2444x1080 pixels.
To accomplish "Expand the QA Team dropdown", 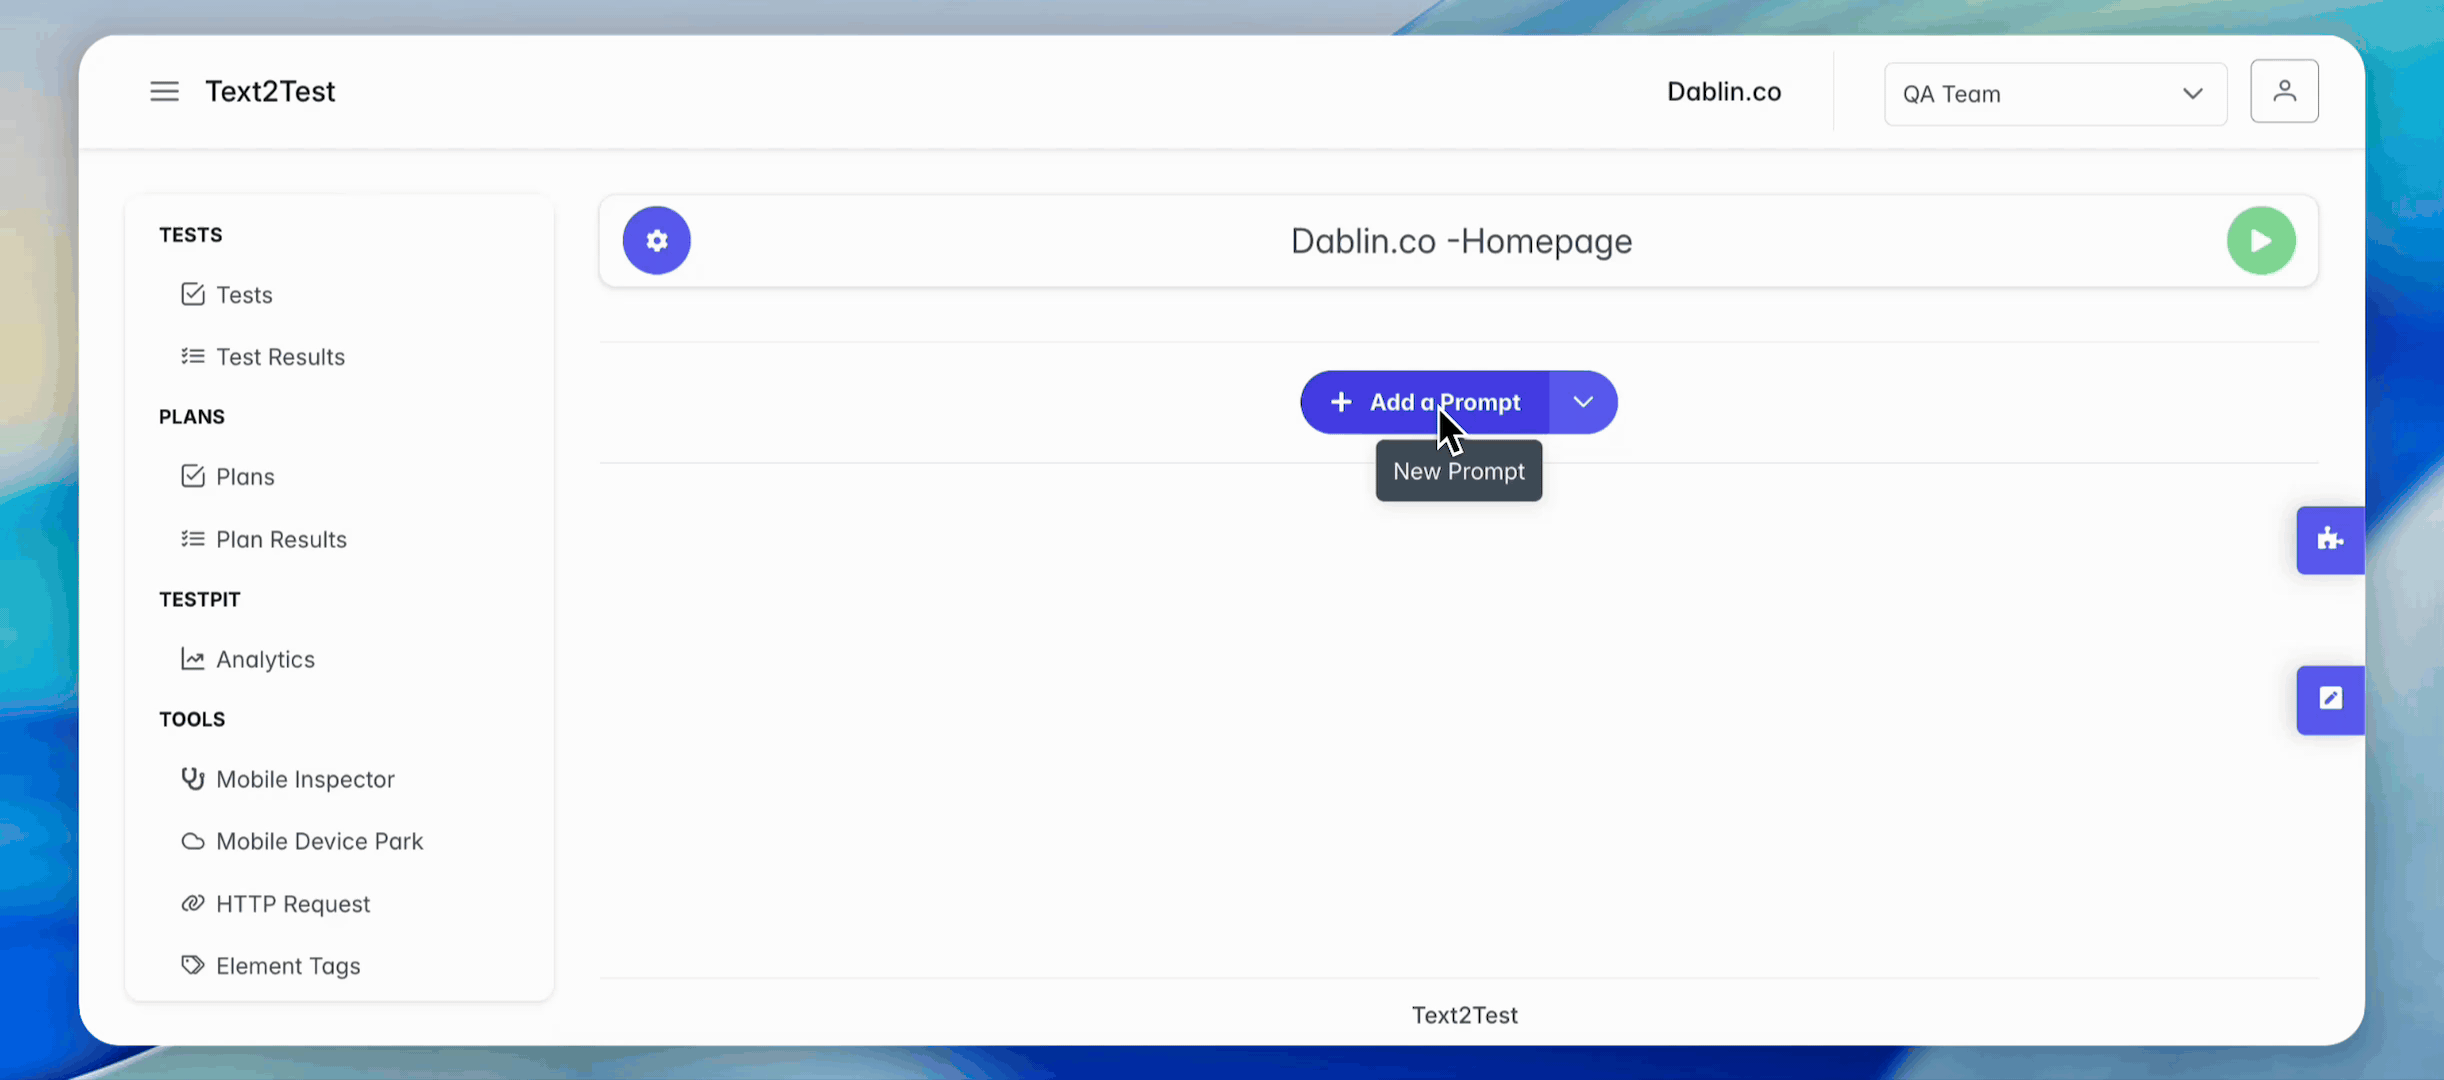I will pyautogui.click(x=2055, y=94).
